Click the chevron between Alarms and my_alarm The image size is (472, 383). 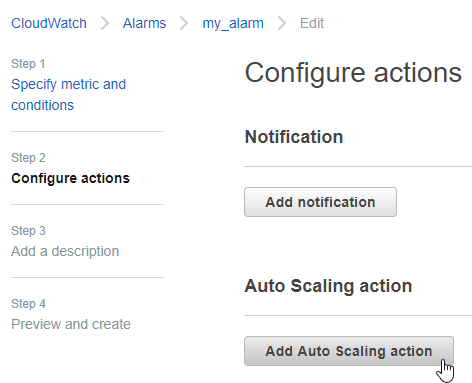(184, 23)
